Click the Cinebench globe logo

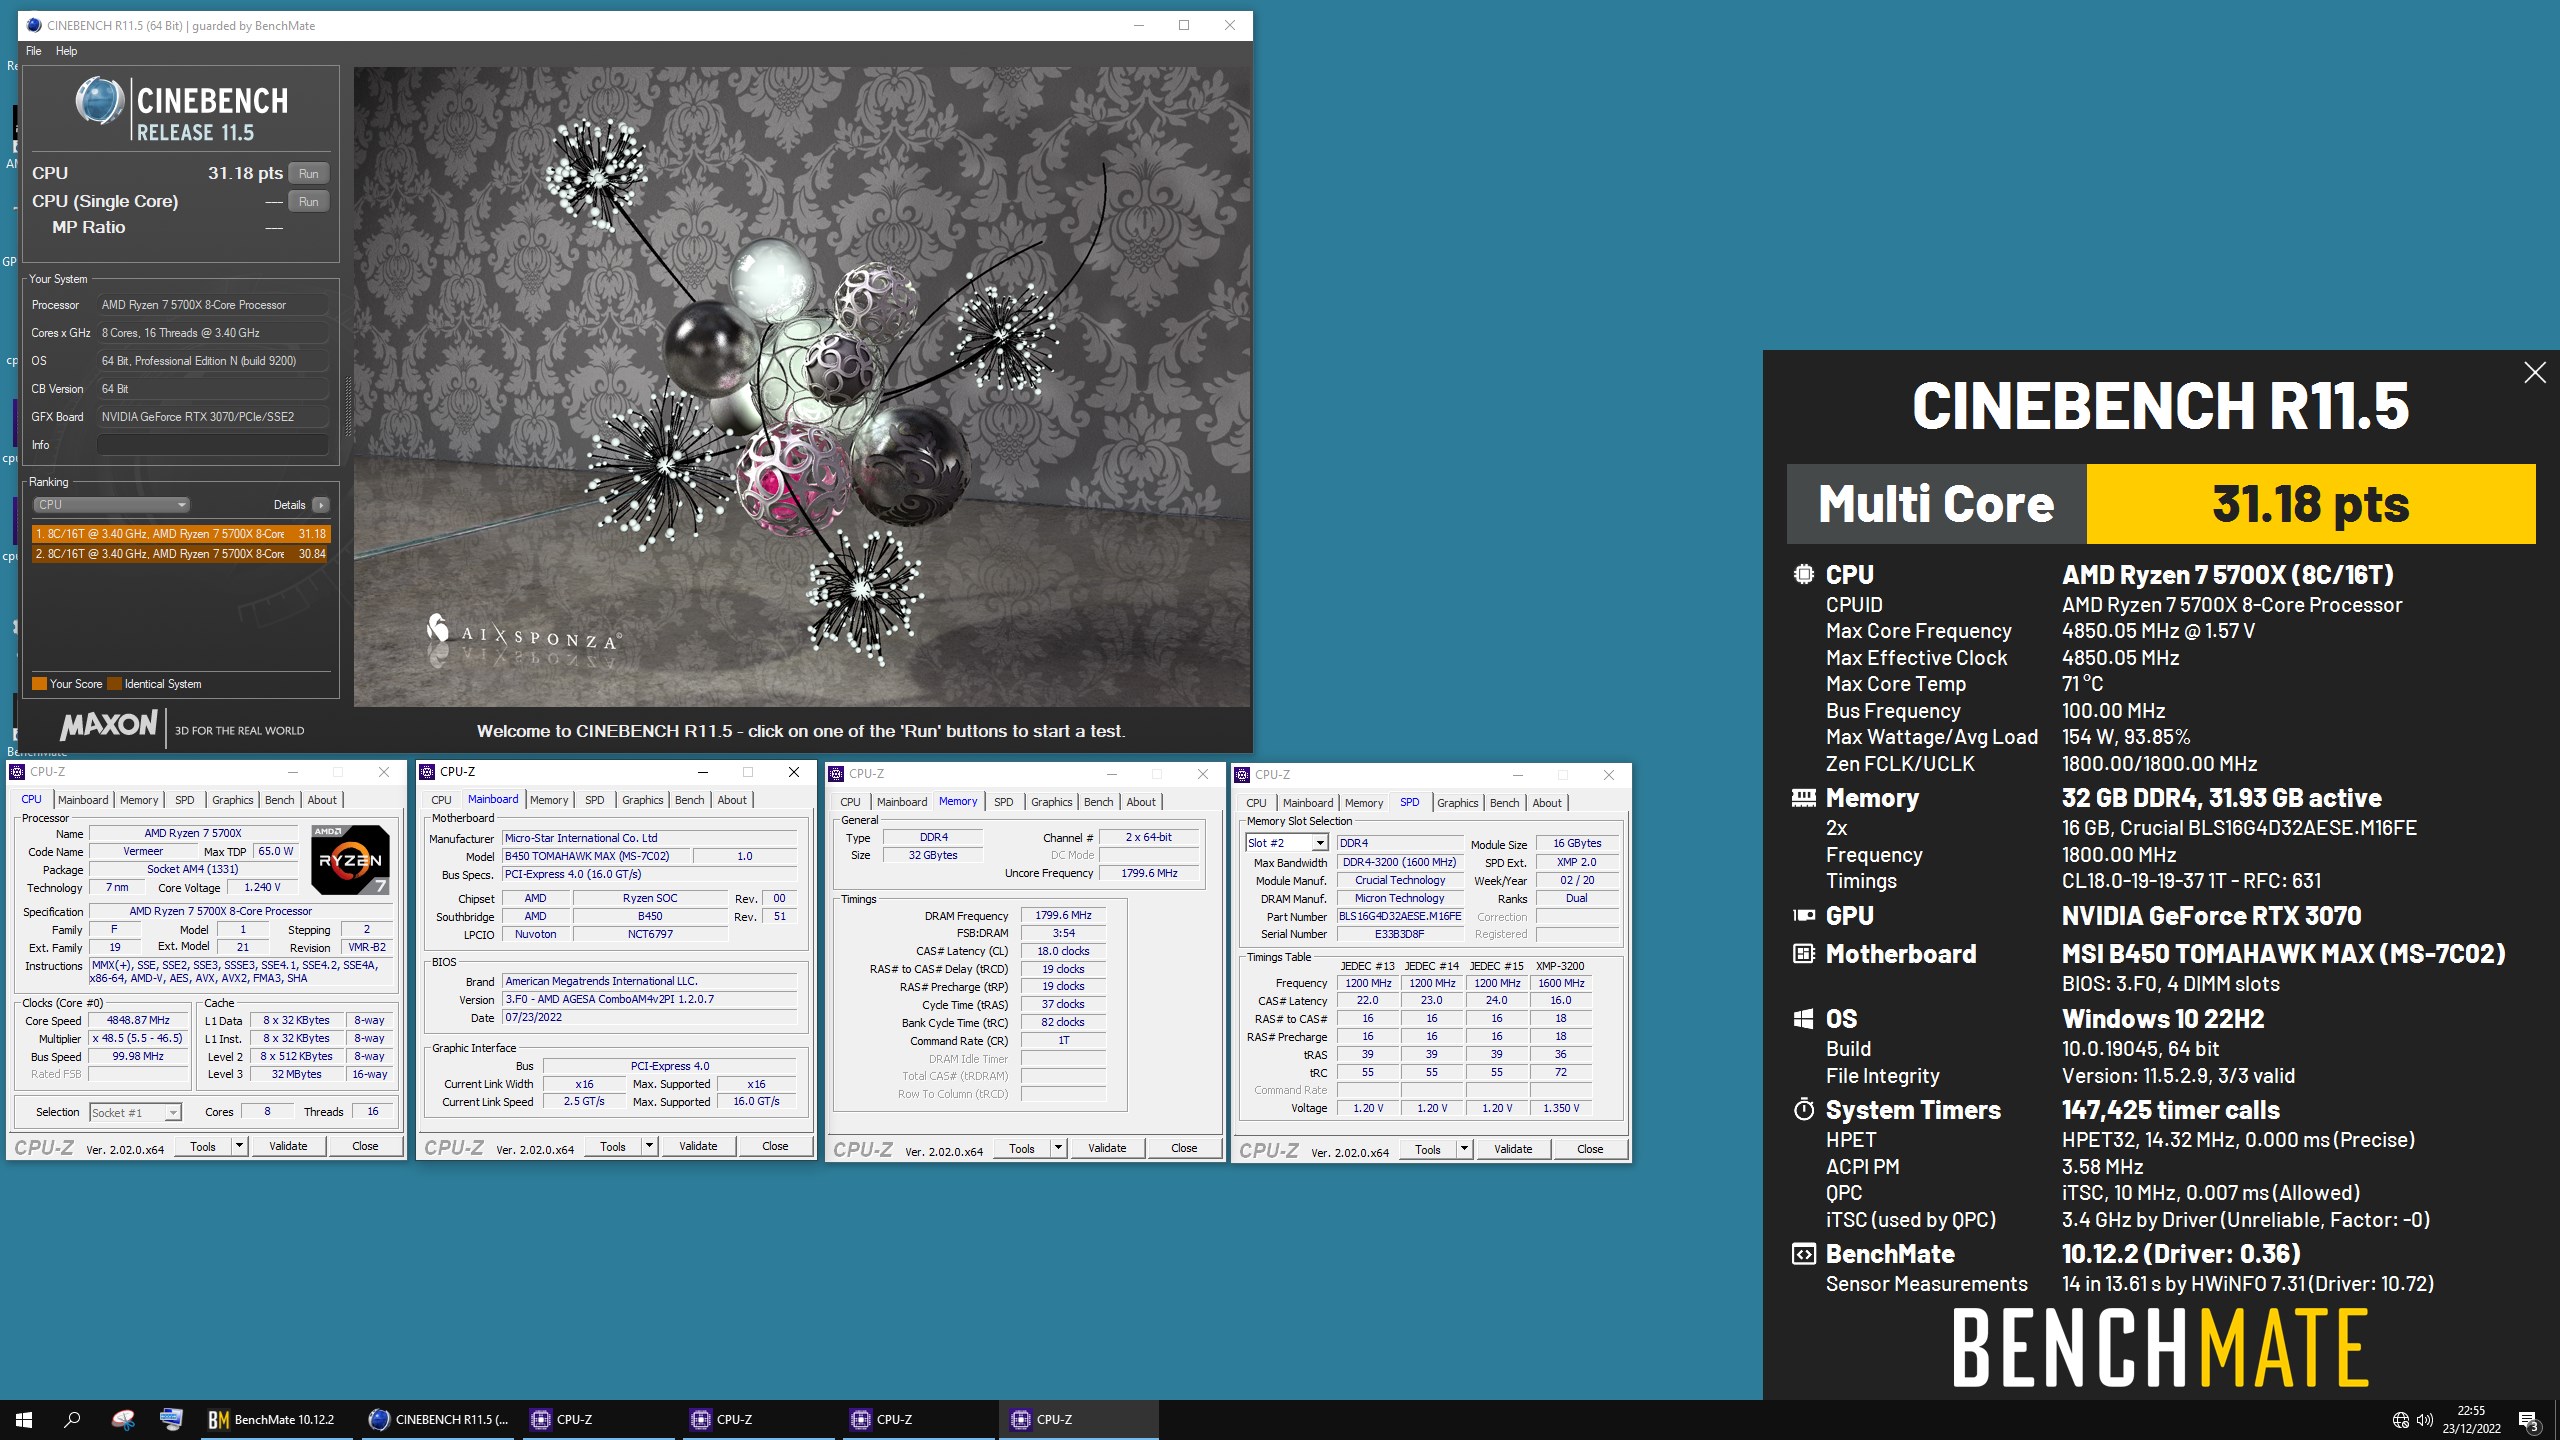tap(100, 102)
